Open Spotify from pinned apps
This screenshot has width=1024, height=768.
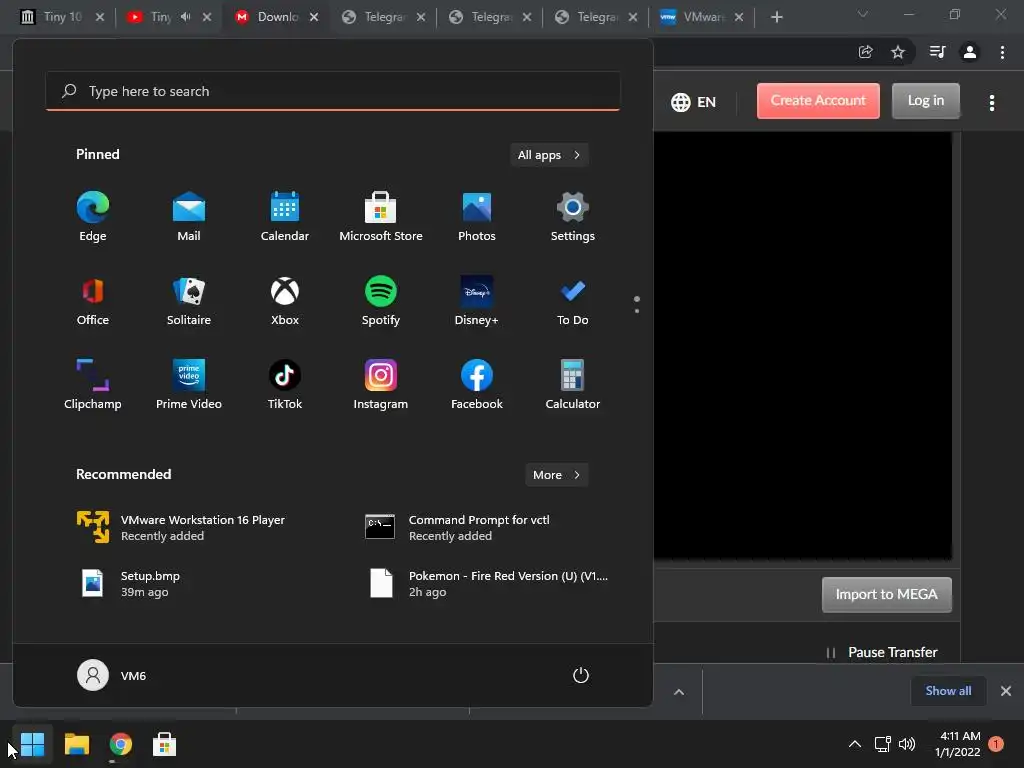click(381, 301)
